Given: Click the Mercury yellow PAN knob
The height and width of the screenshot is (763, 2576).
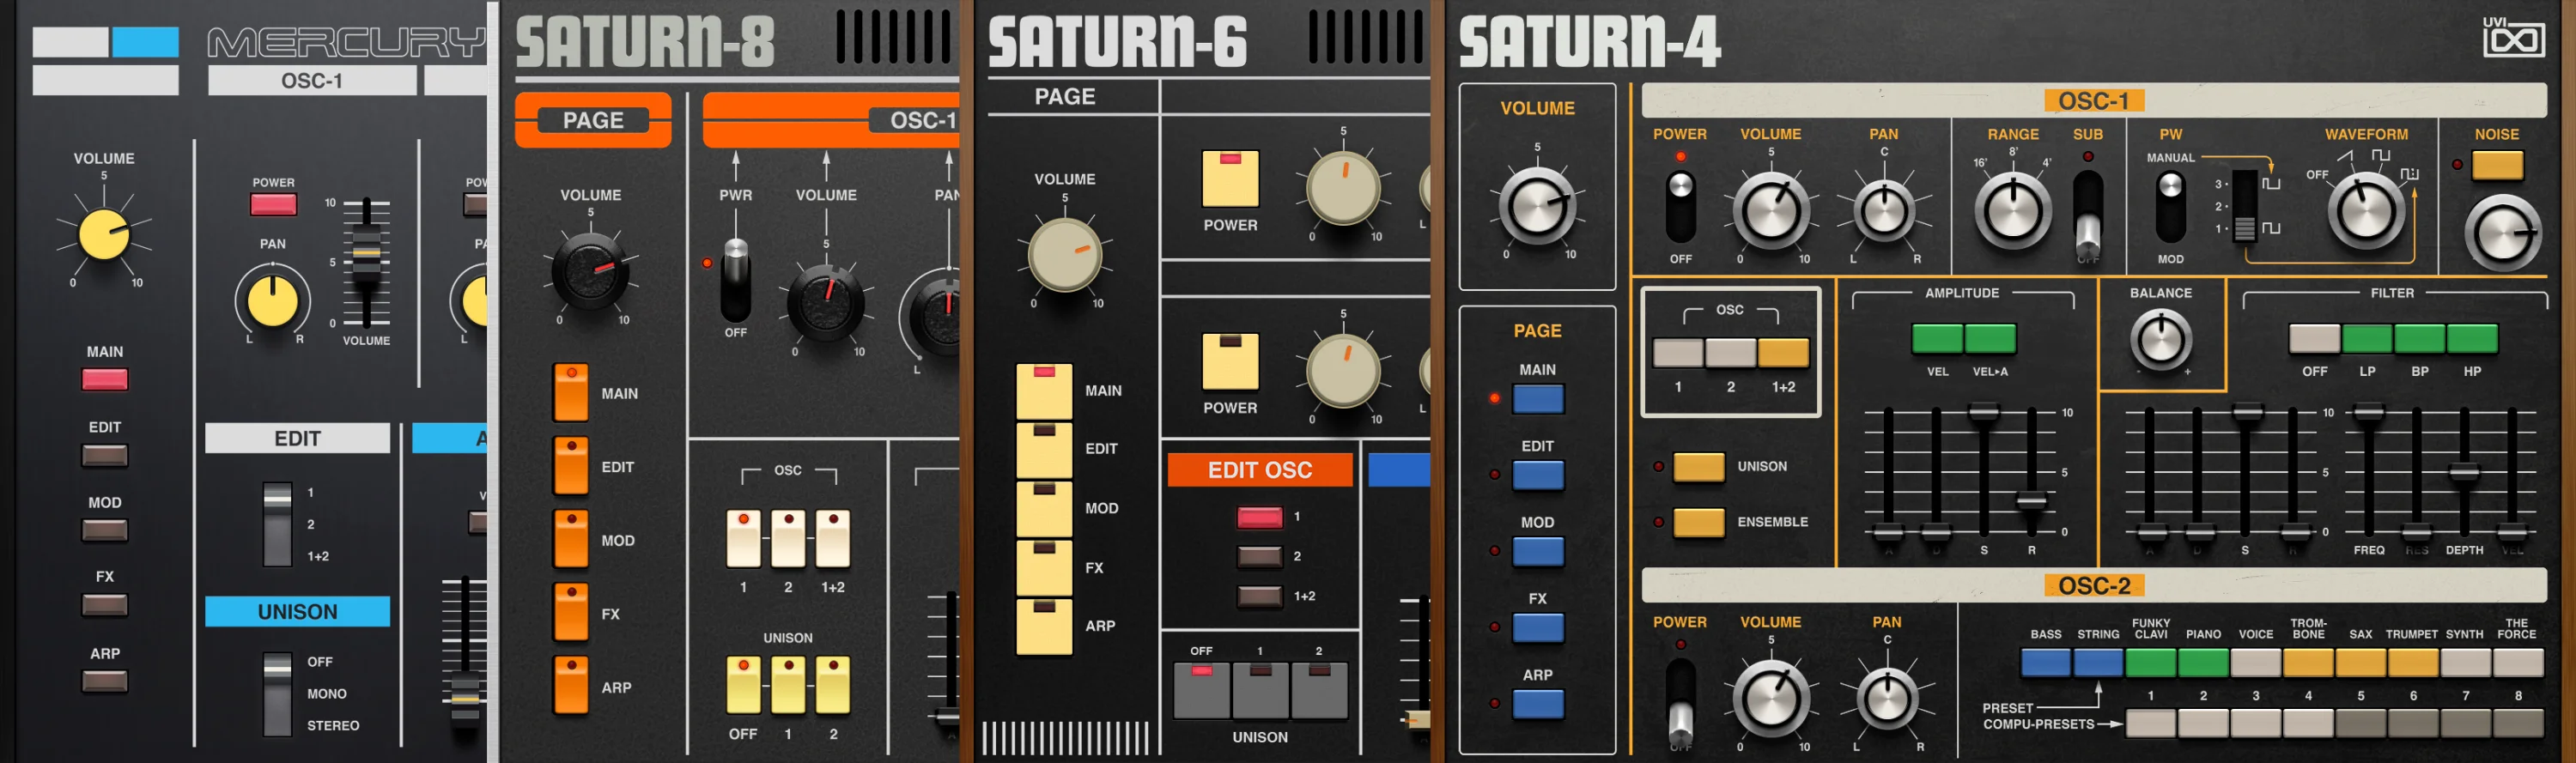Looking at the screenshot, I should (x=272, y=299).
